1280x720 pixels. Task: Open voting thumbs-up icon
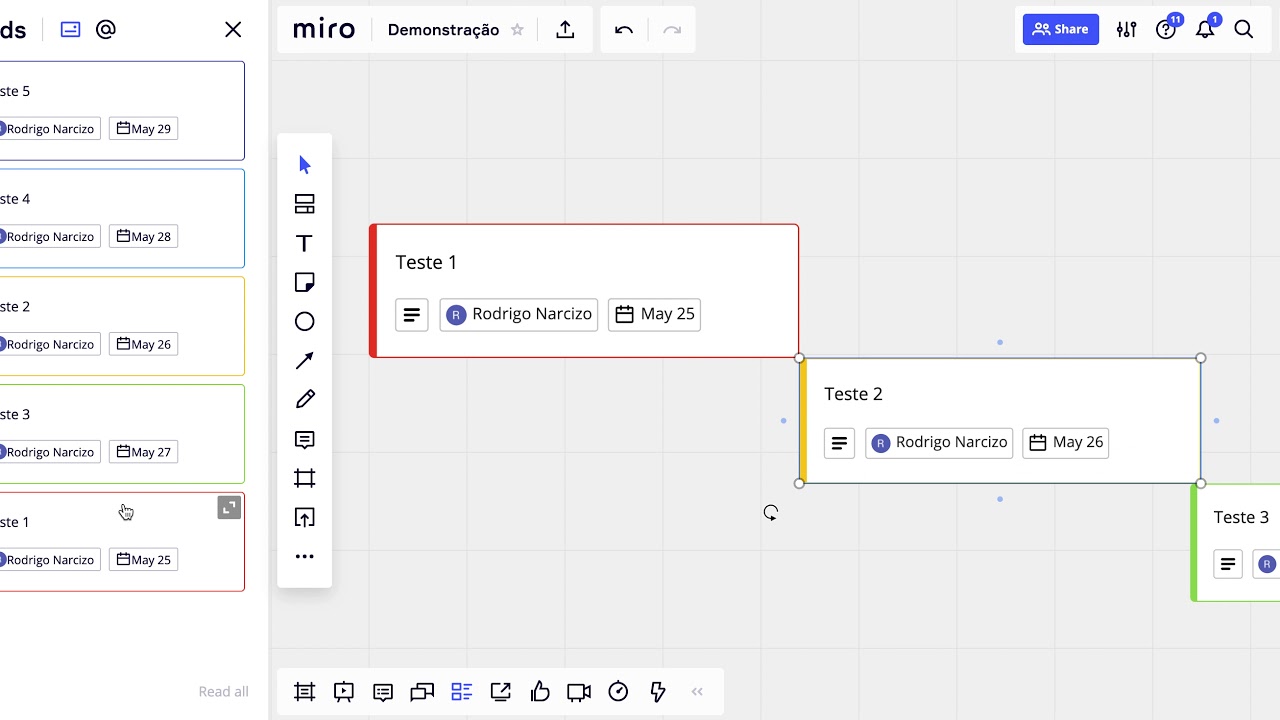pyautogui.click(x=540, y=691)
